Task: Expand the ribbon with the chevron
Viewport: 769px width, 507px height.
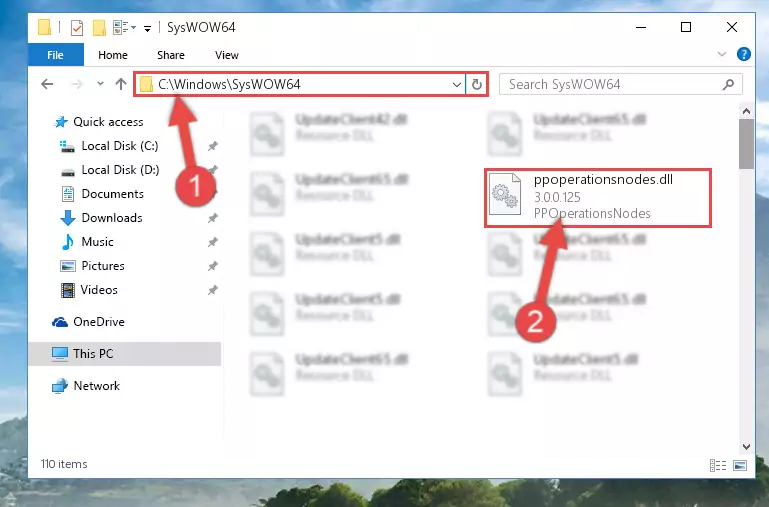Action: point(722,54)
